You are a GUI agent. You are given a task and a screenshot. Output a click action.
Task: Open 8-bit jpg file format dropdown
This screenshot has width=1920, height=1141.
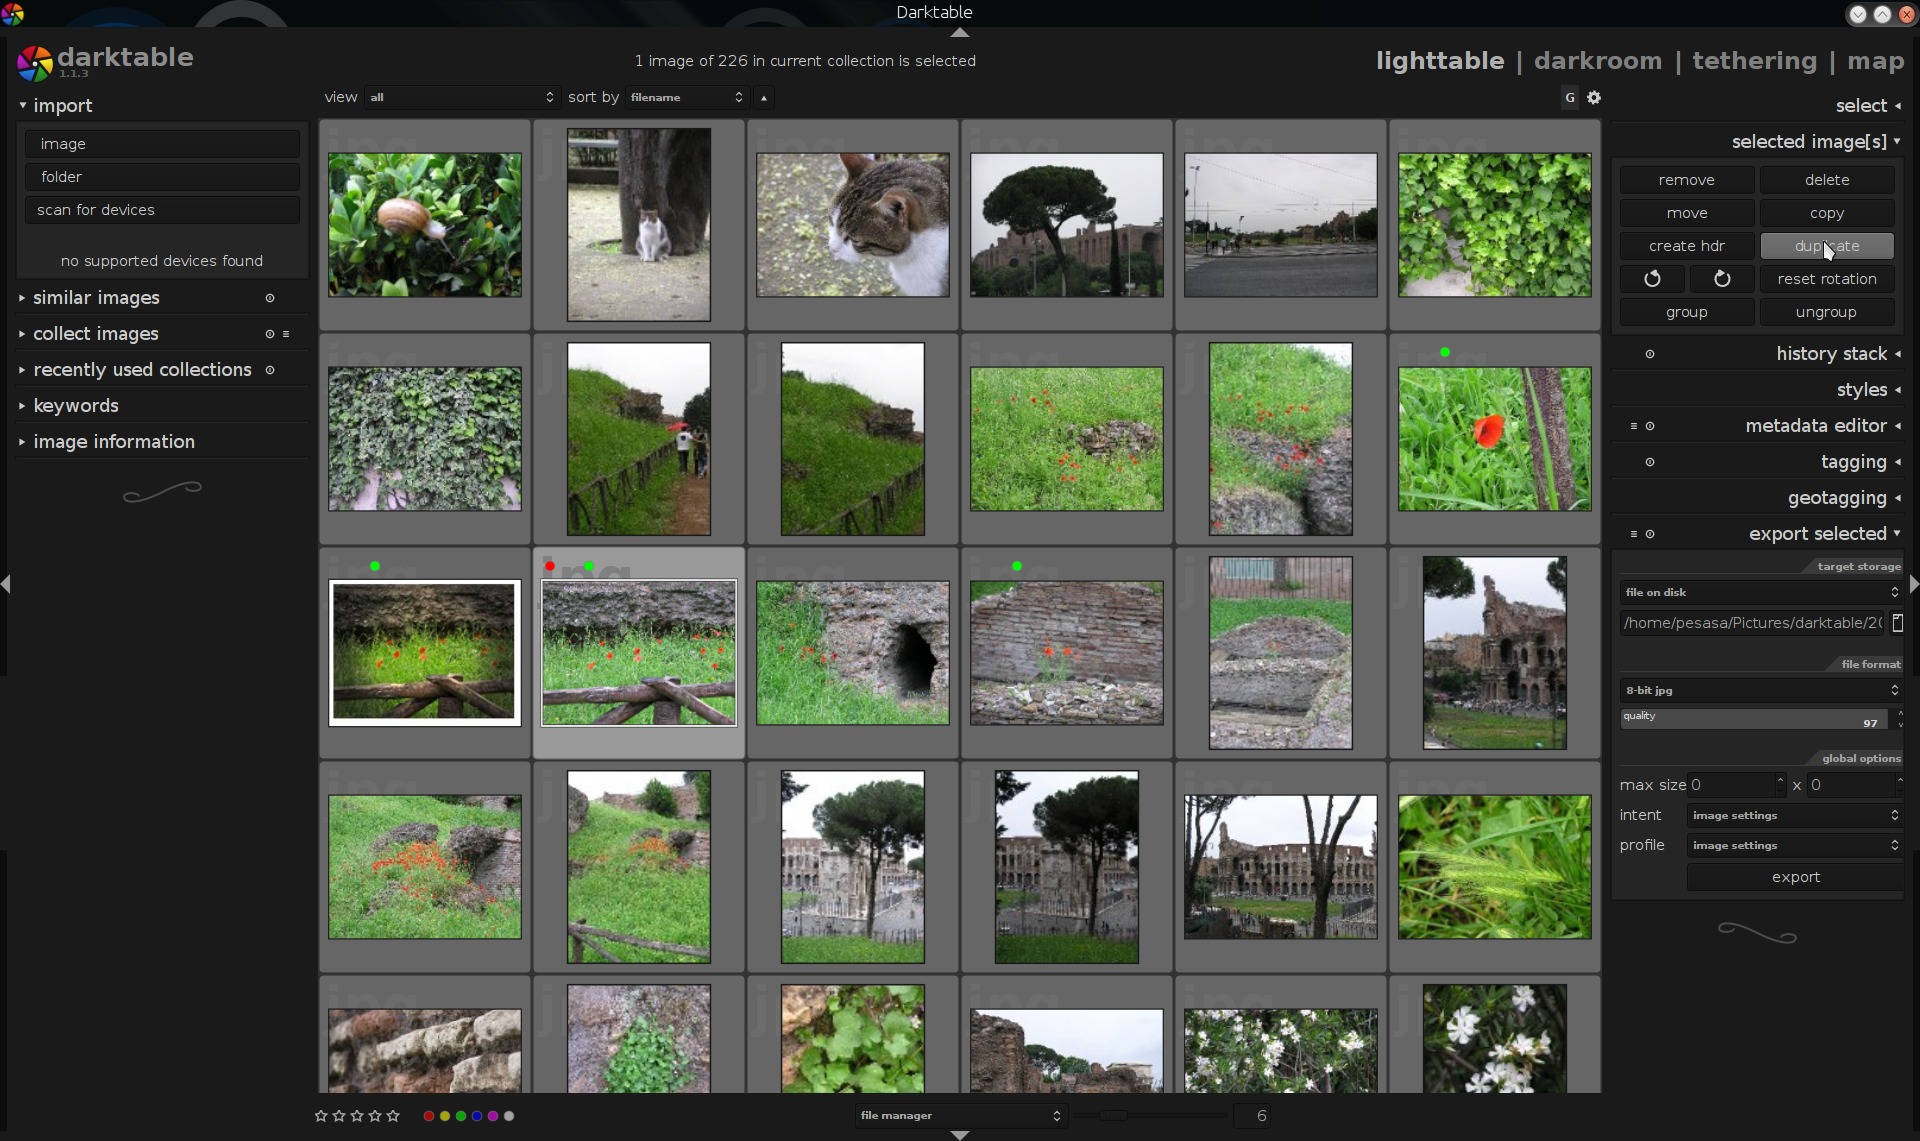click(x=1761, y=690)
